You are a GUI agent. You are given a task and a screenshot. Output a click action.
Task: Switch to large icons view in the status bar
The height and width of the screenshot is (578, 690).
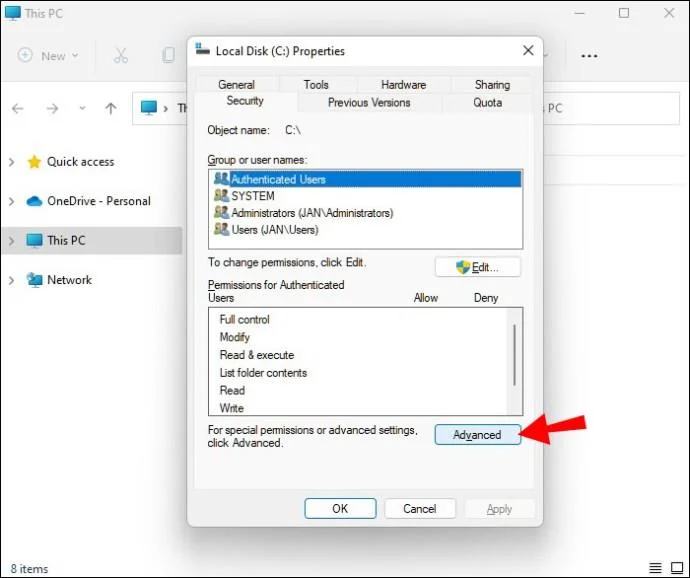click(677, 568)
